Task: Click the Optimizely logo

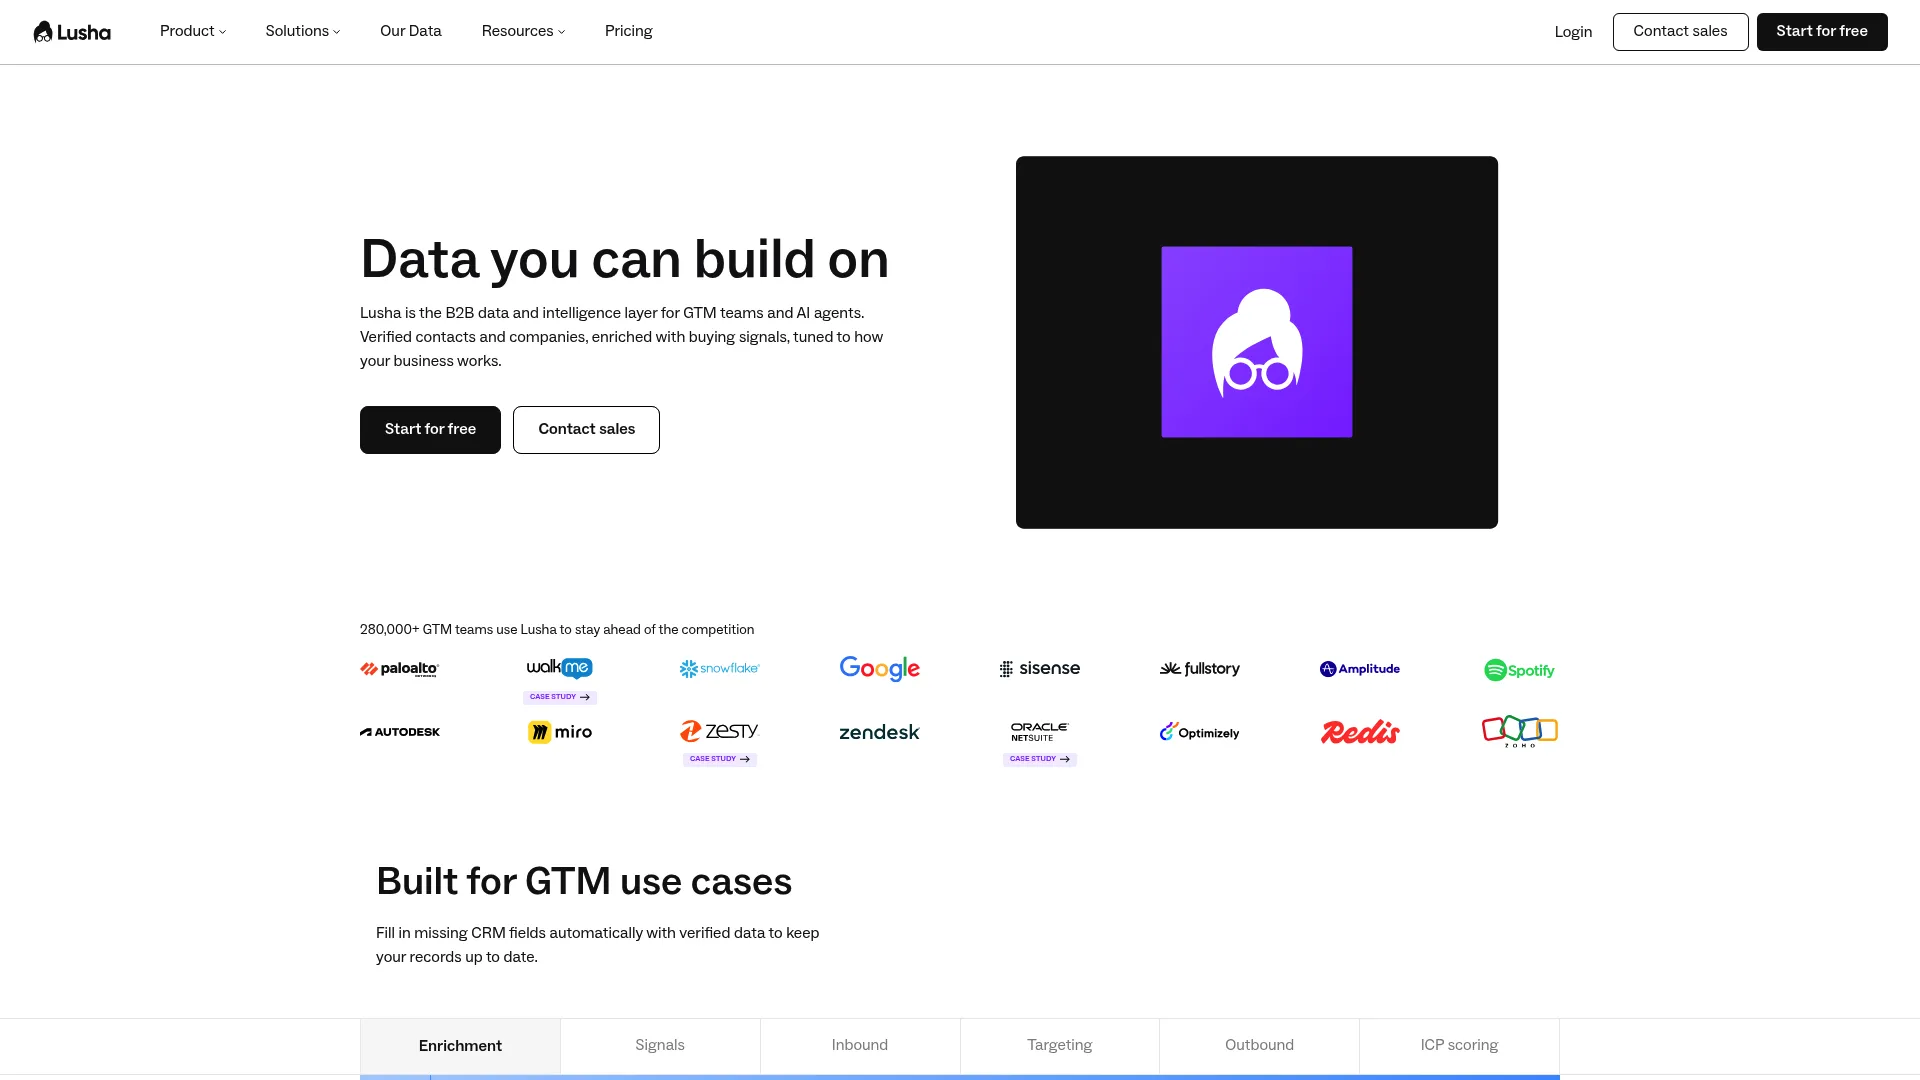Action: 1200,732
